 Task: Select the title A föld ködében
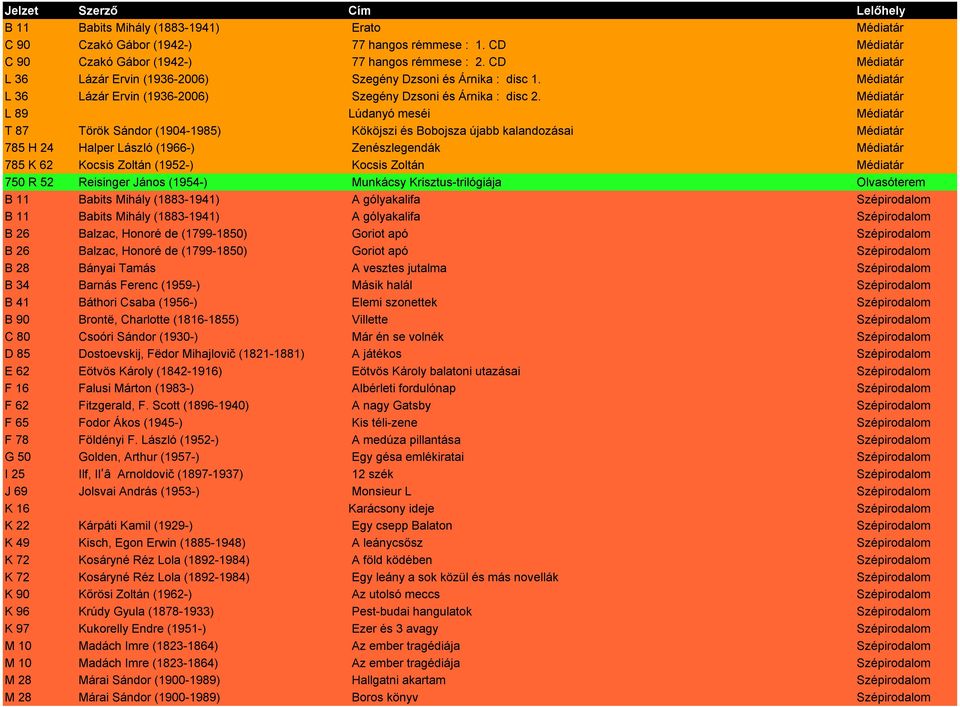(392, 559)
